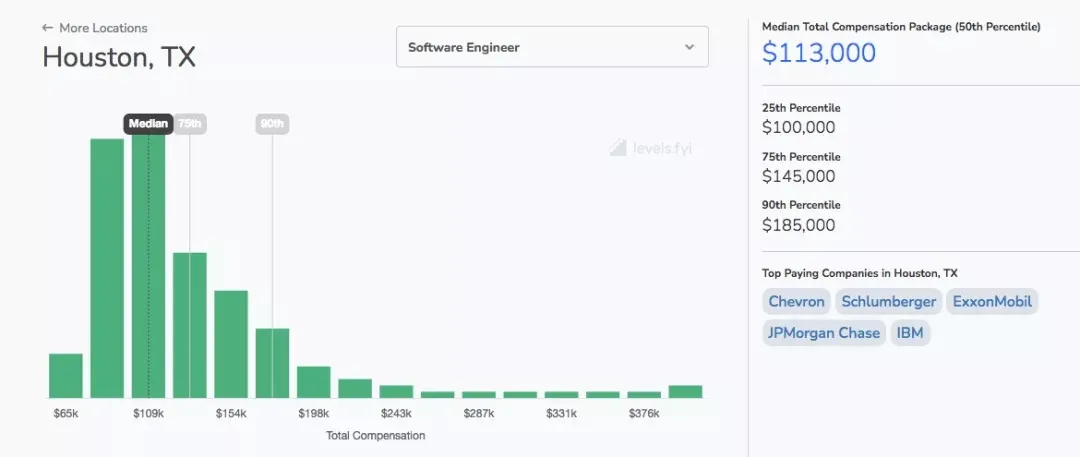
Task: Open the More Locations link
Action: [x=103, y=28]
